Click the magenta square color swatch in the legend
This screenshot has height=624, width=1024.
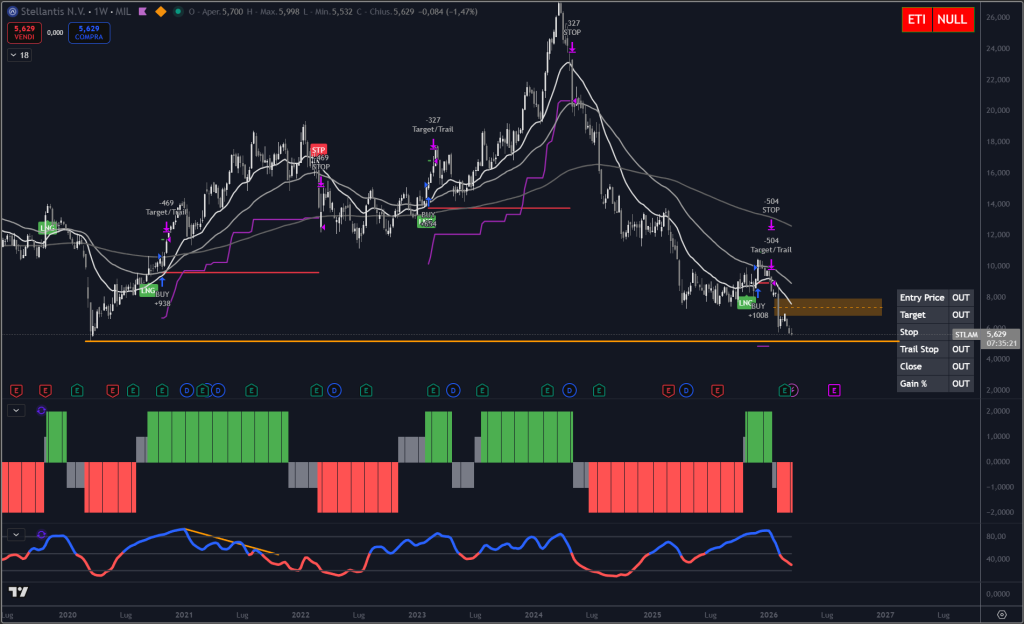pyautogui.click(x=141, y=12)
